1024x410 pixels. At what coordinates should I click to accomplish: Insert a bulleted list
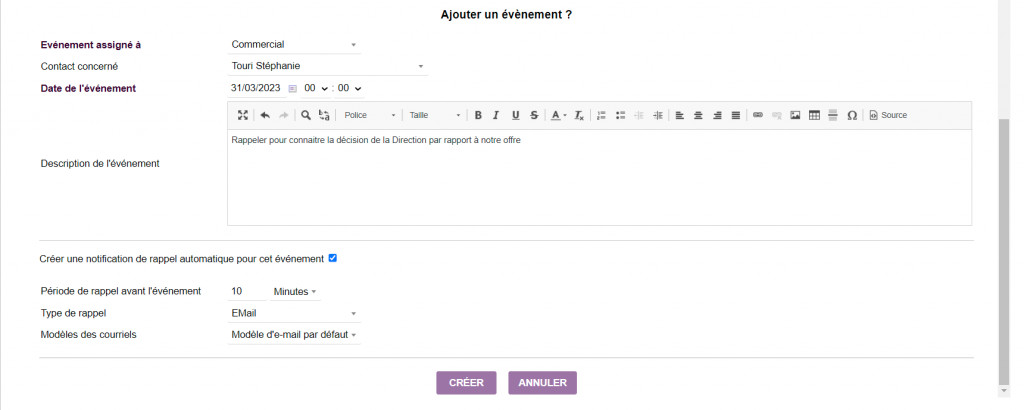coord(620,115)
